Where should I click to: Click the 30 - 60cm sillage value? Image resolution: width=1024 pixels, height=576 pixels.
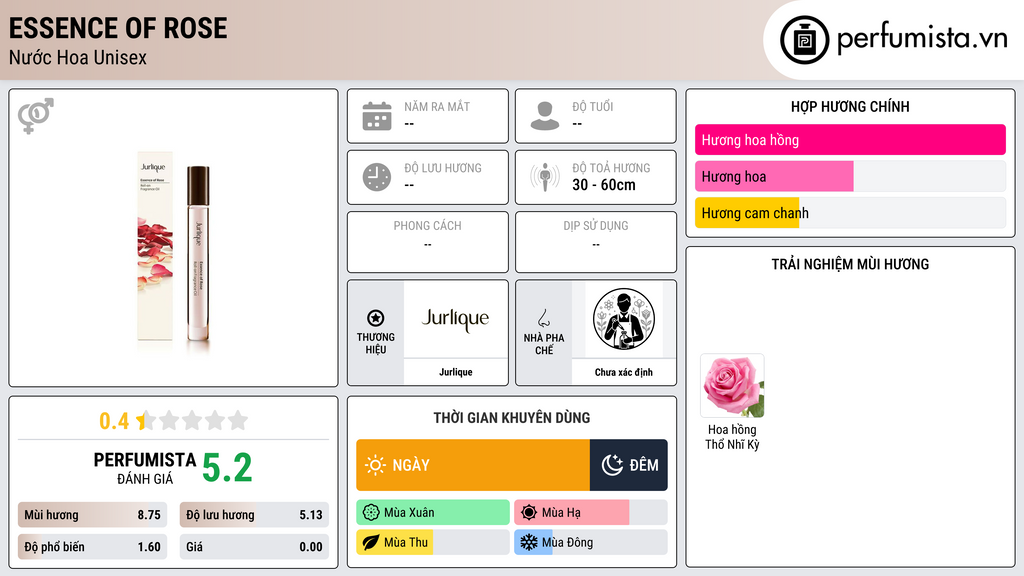point(604,185)
